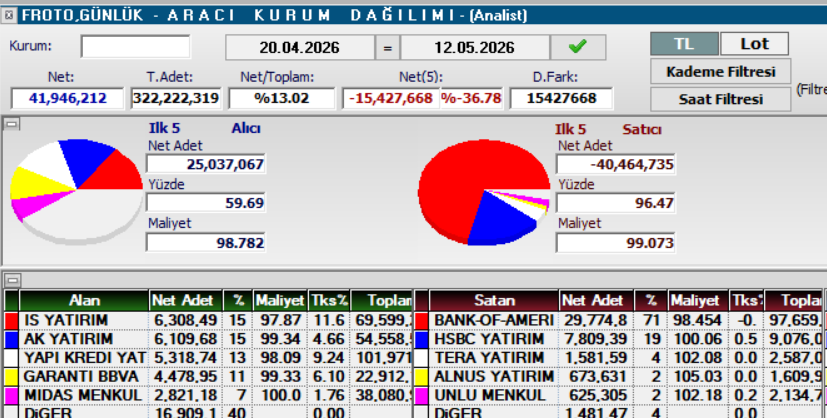
Task: Select TERA YATIRIM seller row
Action: point(618,358)
